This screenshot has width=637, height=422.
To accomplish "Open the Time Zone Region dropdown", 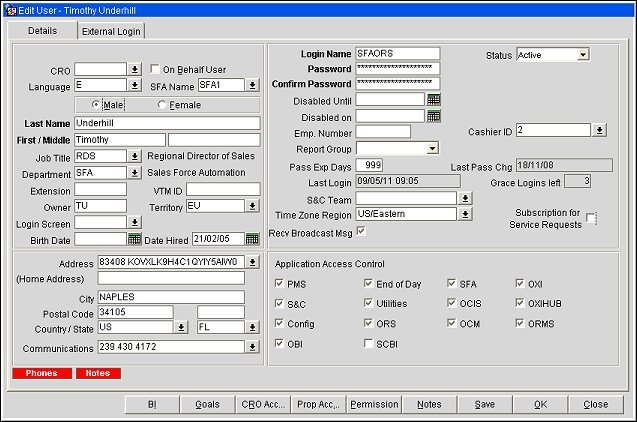I will tap(465, 214).
